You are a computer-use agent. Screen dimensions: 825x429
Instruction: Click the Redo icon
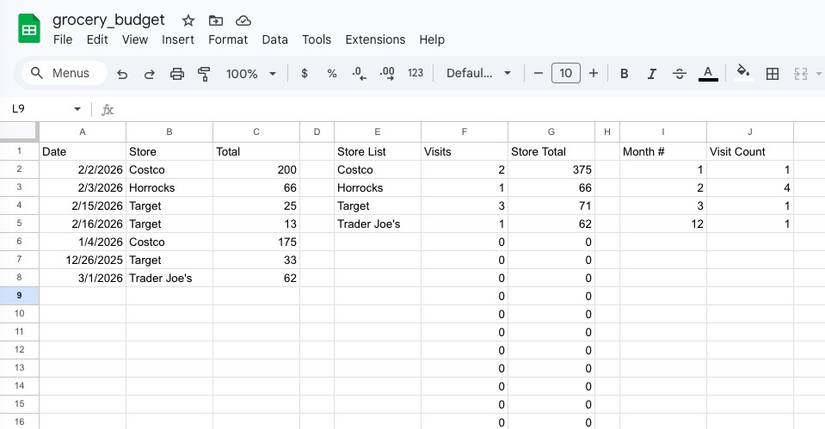(x=149, y=74)
